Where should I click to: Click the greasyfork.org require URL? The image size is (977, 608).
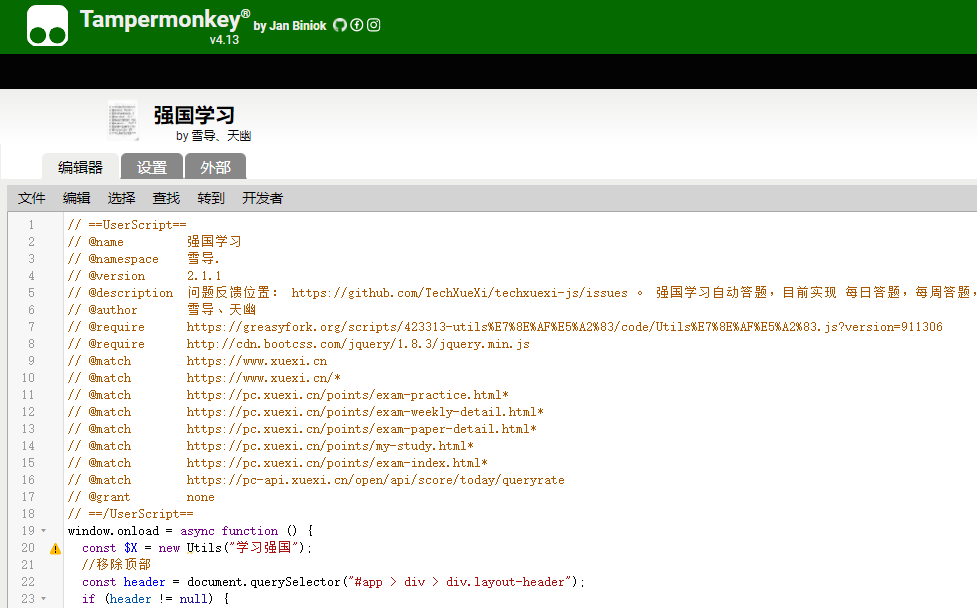click(x=565, y=327)
